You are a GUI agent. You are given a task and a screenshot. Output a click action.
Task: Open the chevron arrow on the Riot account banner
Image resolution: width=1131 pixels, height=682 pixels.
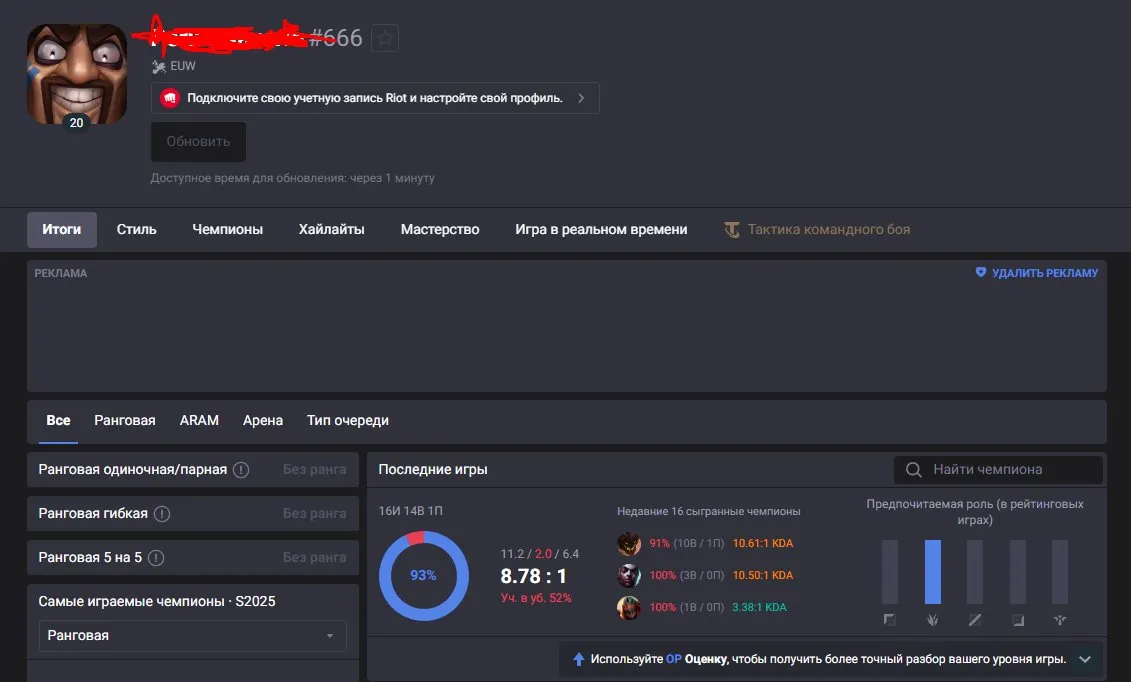pos(581,98)
